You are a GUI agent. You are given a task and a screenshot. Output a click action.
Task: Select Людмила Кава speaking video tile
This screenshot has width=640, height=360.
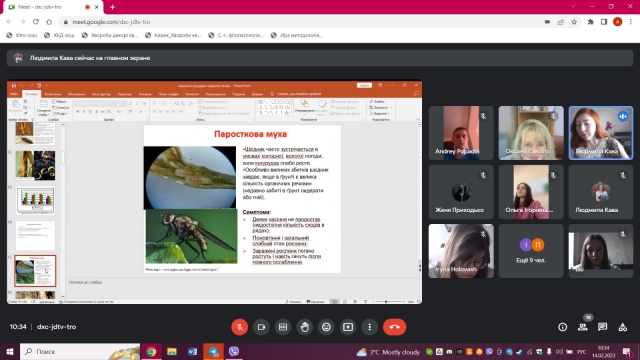(601, 133)
